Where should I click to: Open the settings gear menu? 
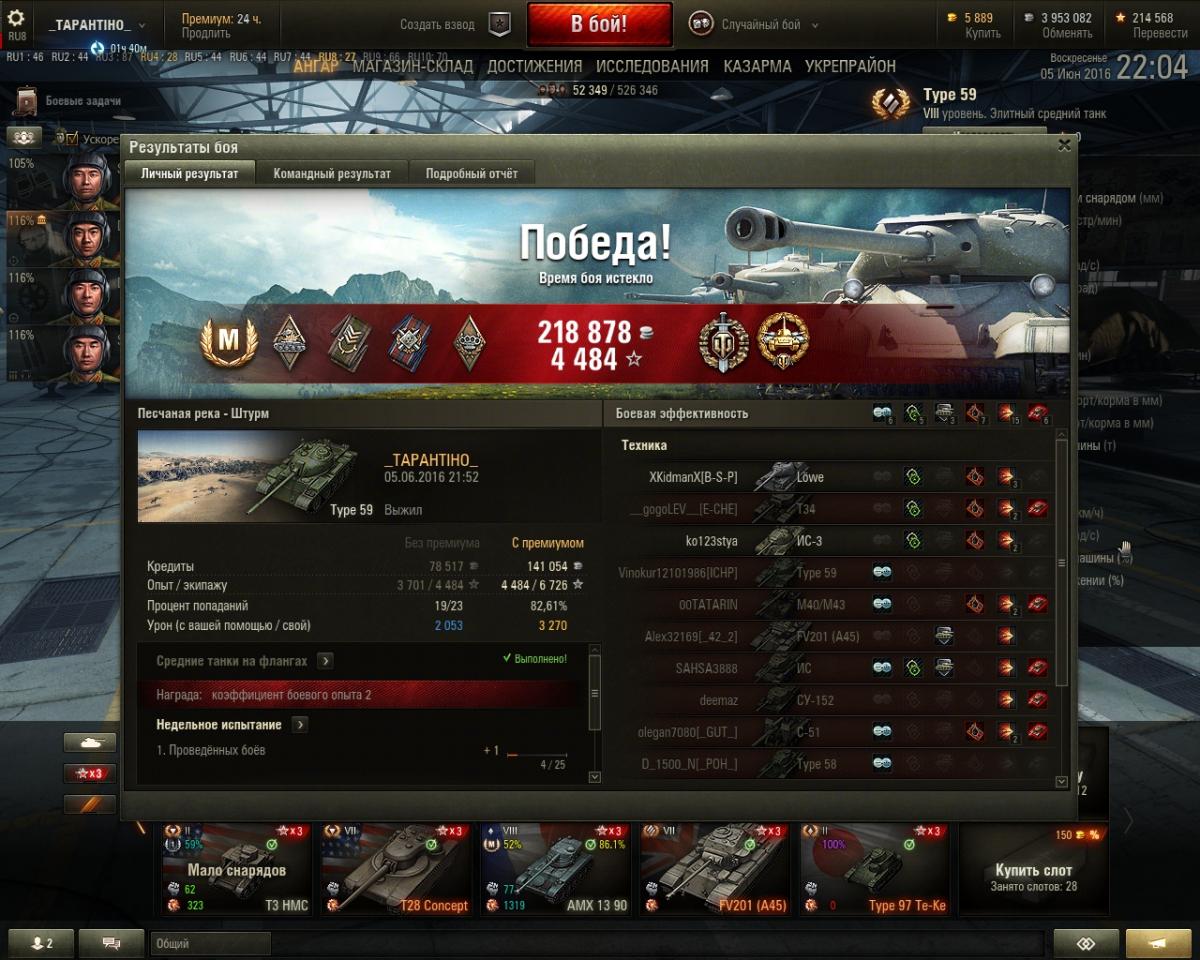tap(16, 18)
